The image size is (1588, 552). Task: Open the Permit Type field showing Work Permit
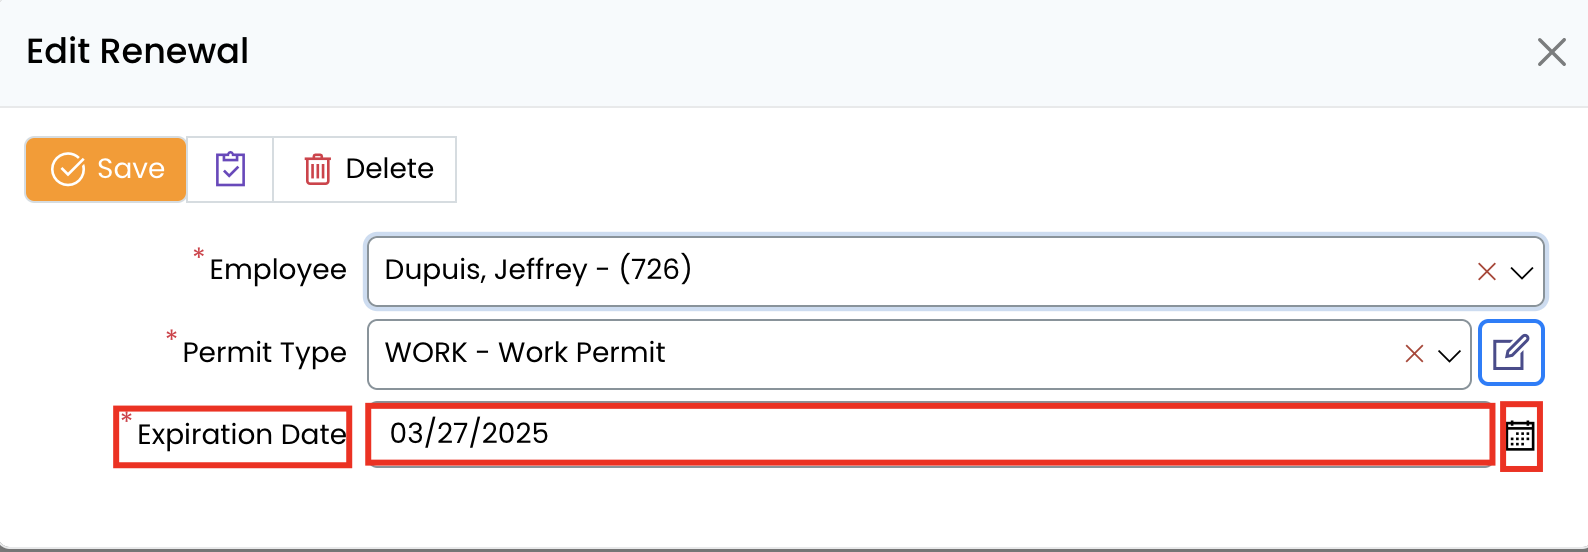point(880,353)
